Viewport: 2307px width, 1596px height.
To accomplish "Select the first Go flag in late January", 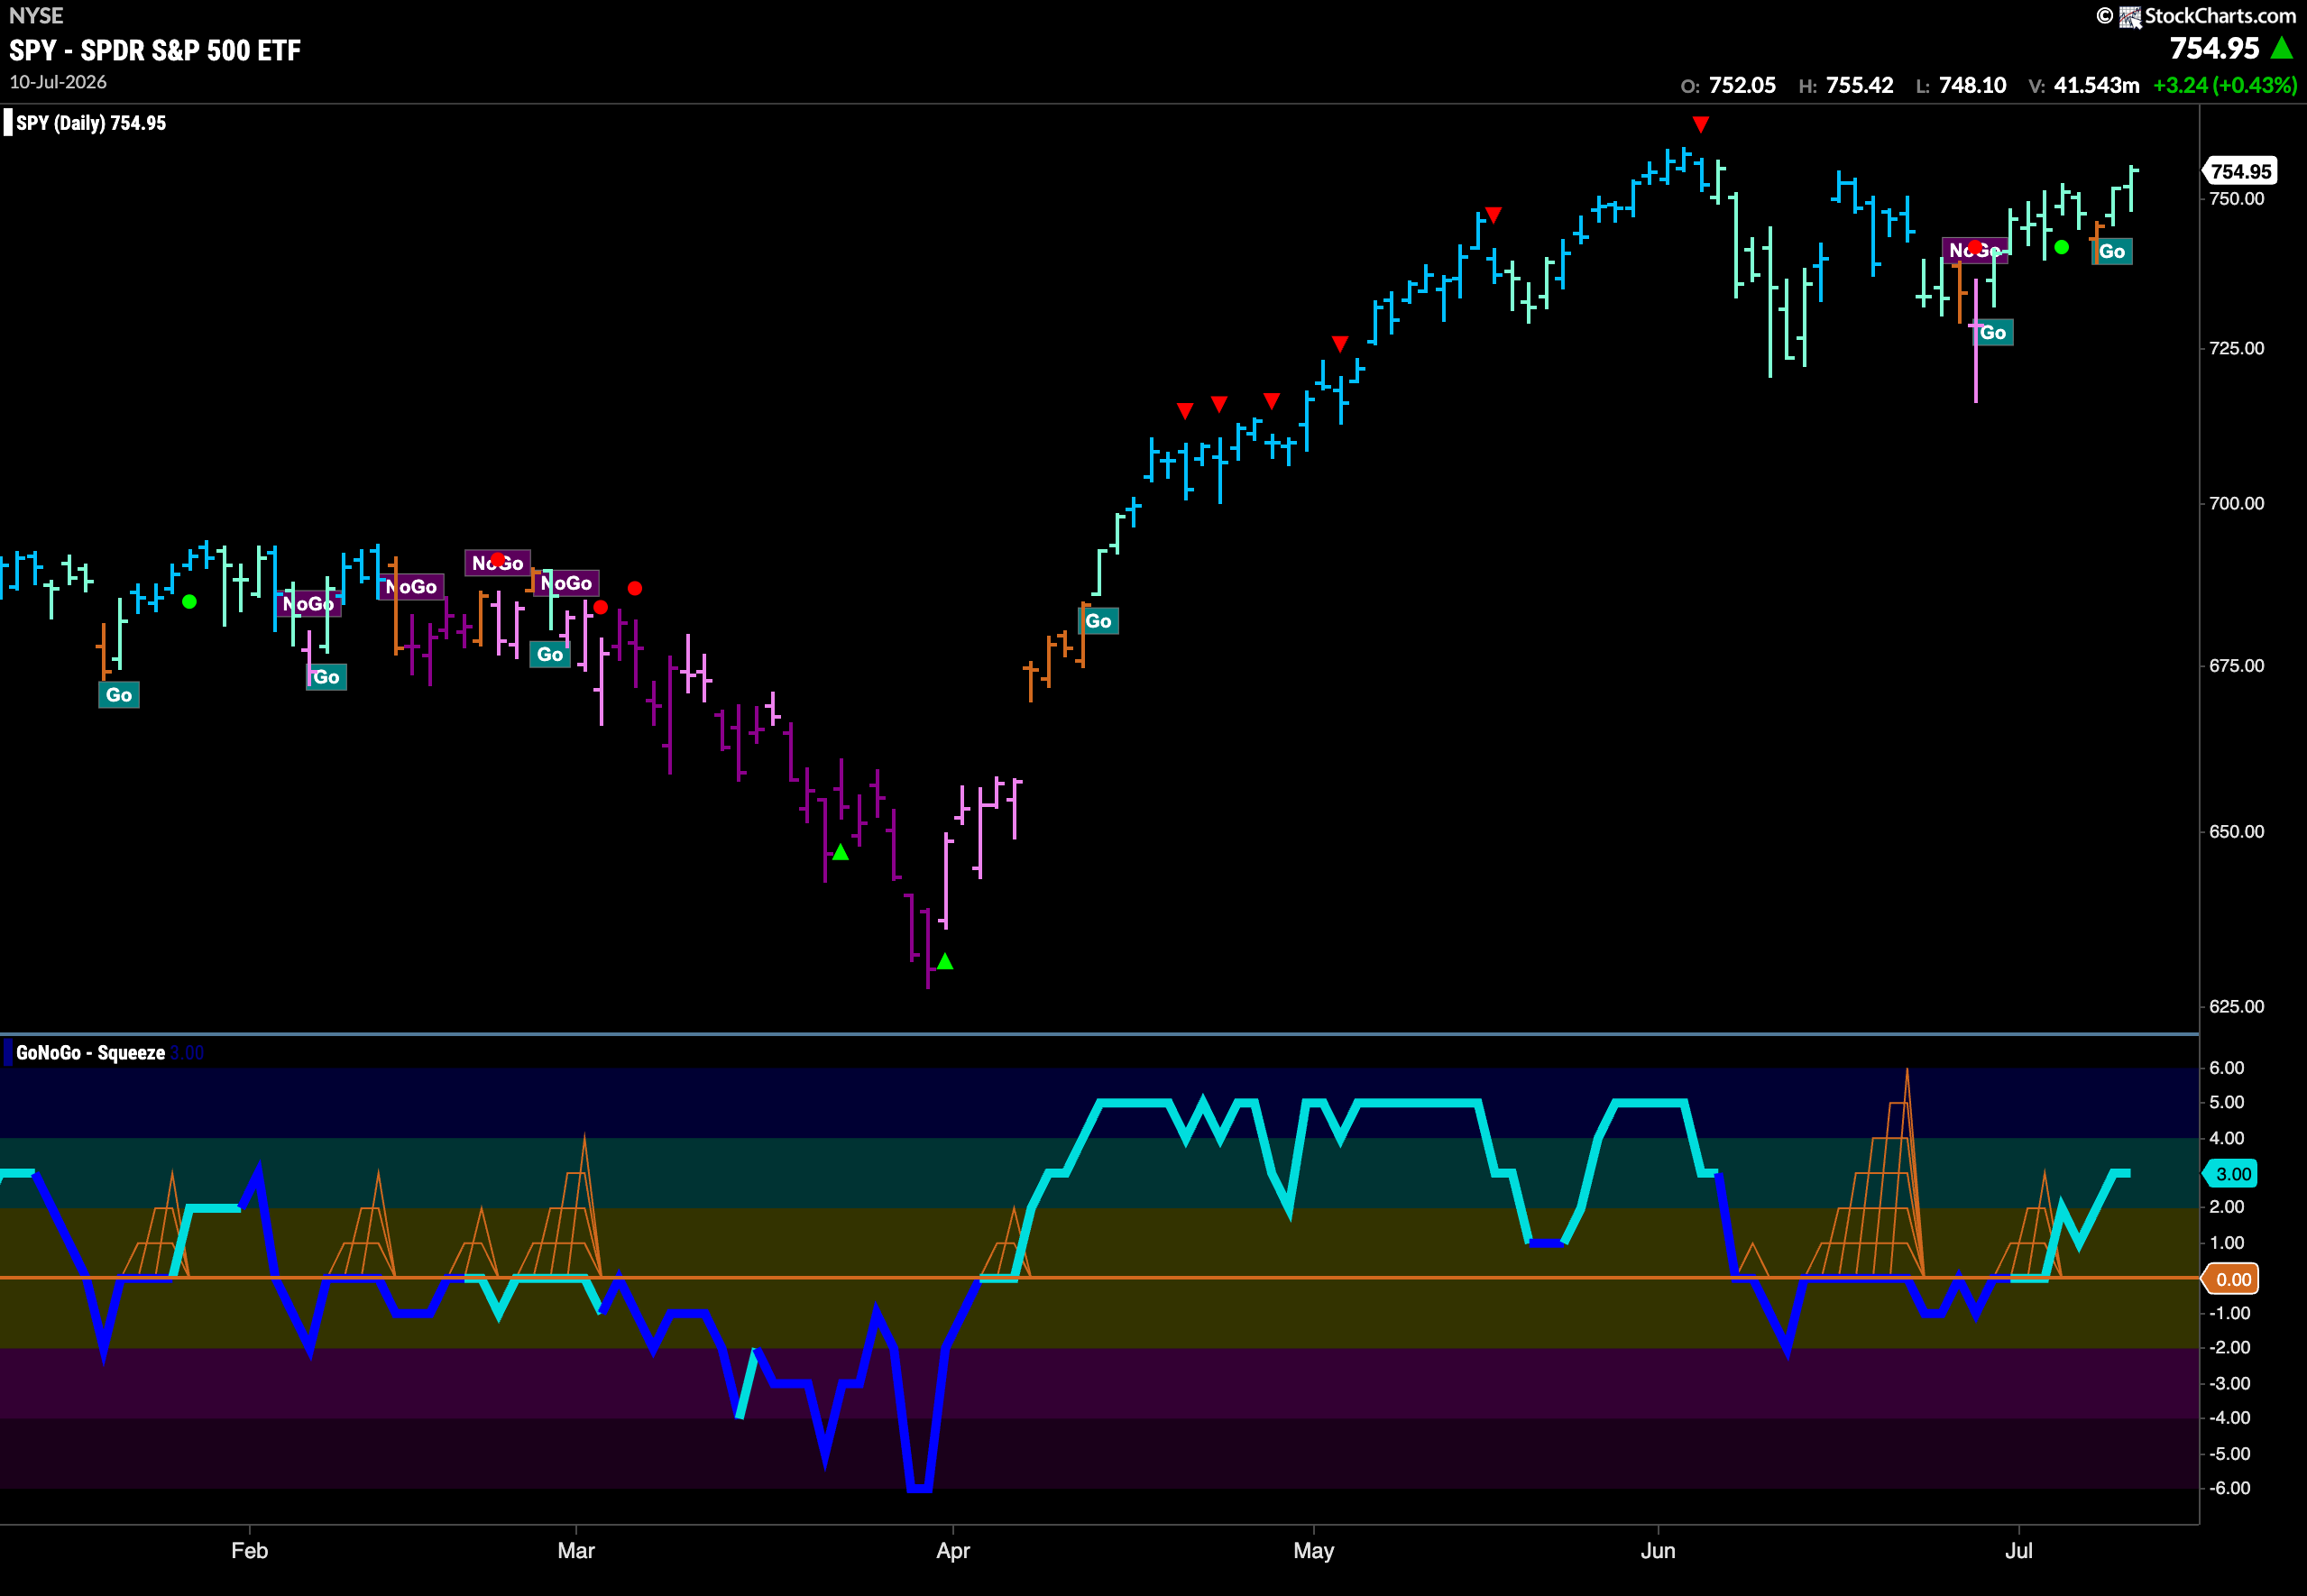I will pyautogui.click(x=119, y=695).
